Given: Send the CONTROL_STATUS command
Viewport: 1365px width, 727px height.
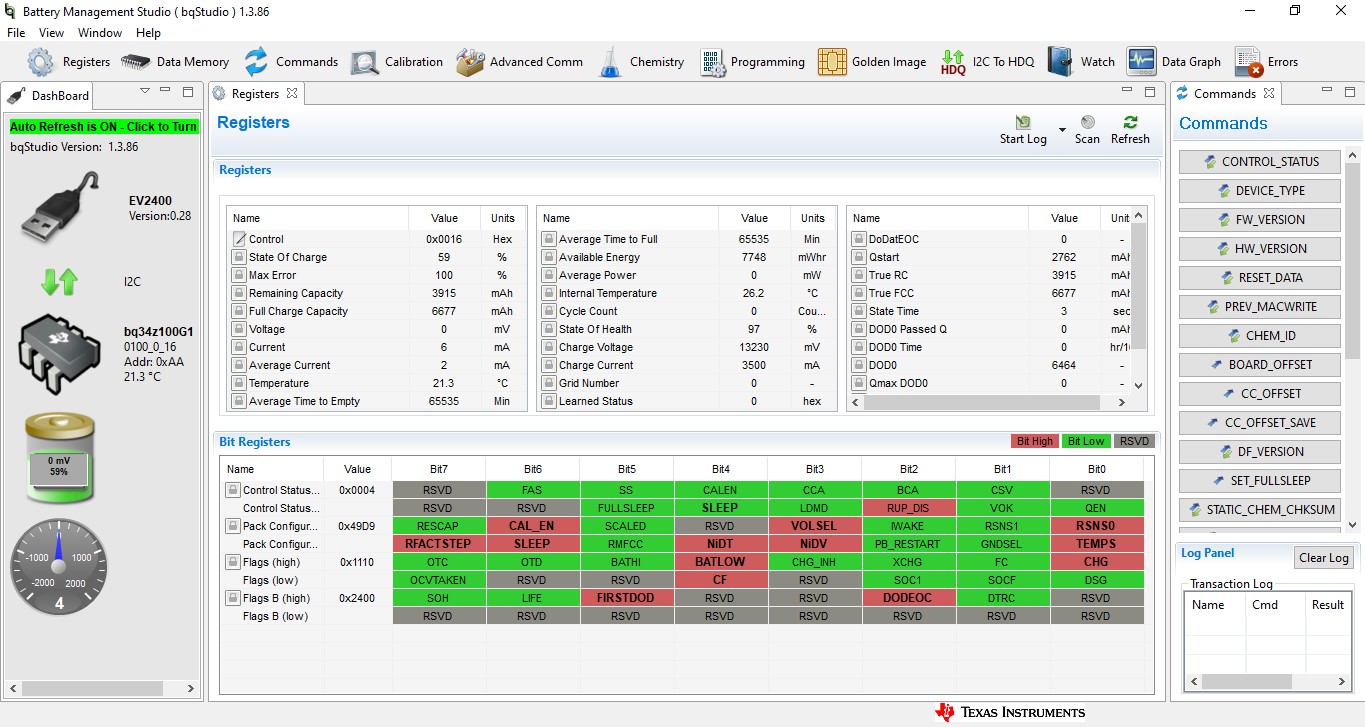Looking at the screenshot, I should coord(1259,161).
